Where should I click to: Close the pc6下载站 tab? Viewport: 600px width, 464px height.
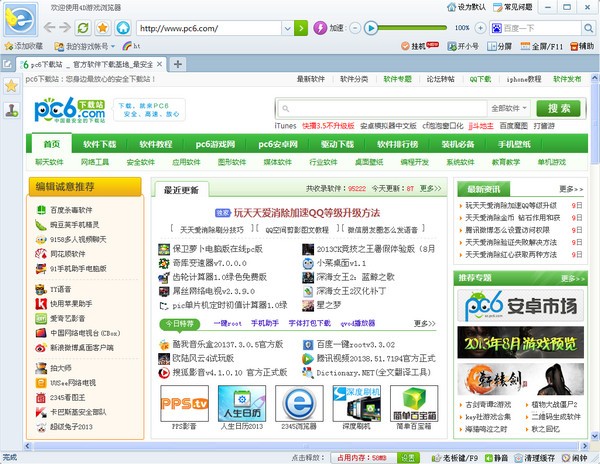(x=160, y=64)
